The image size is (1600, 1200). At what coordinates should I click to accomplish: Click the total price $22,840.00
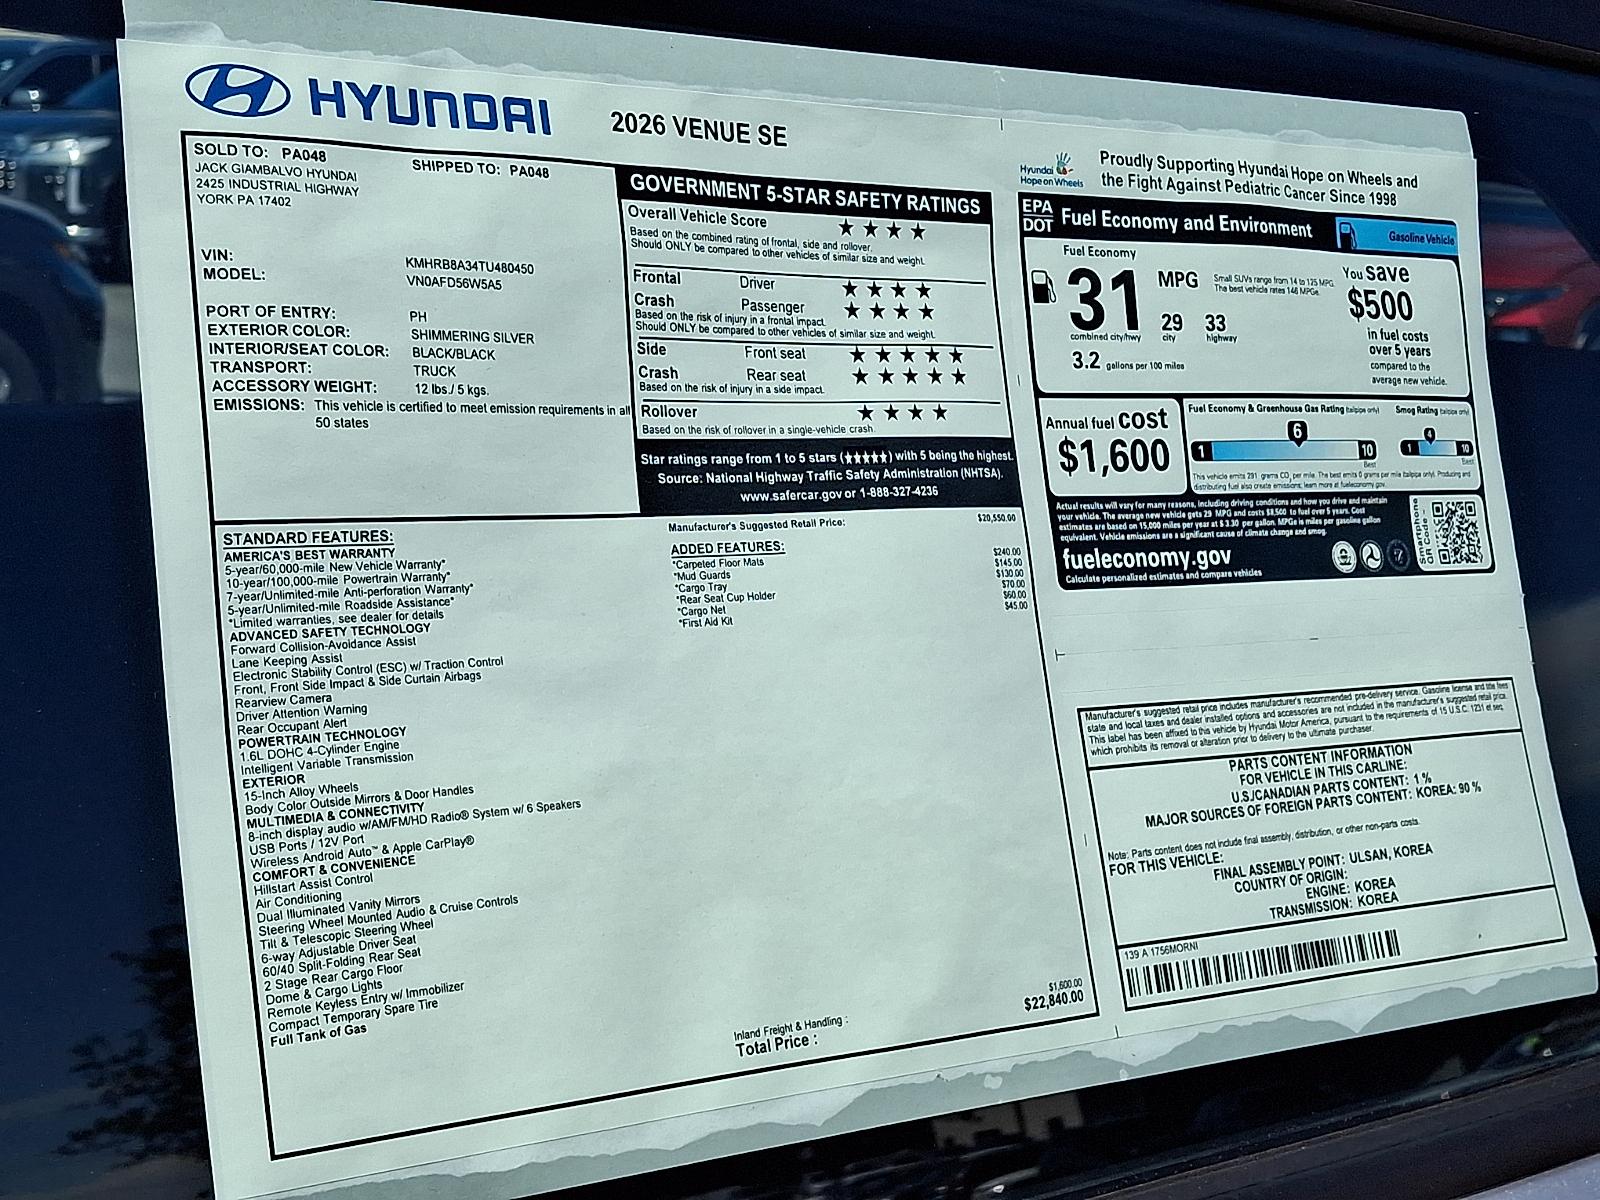click(x=1053, y=1001)
